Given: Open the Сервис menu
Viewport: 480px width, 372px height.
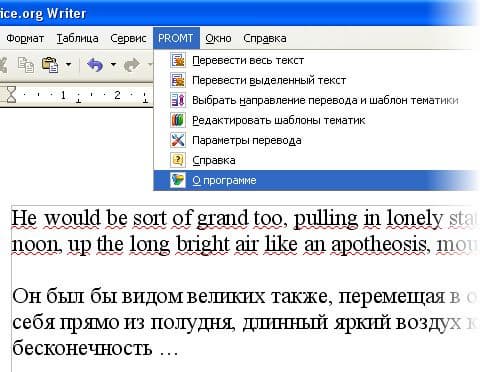Looking at the screenshot, I should 128,38.
